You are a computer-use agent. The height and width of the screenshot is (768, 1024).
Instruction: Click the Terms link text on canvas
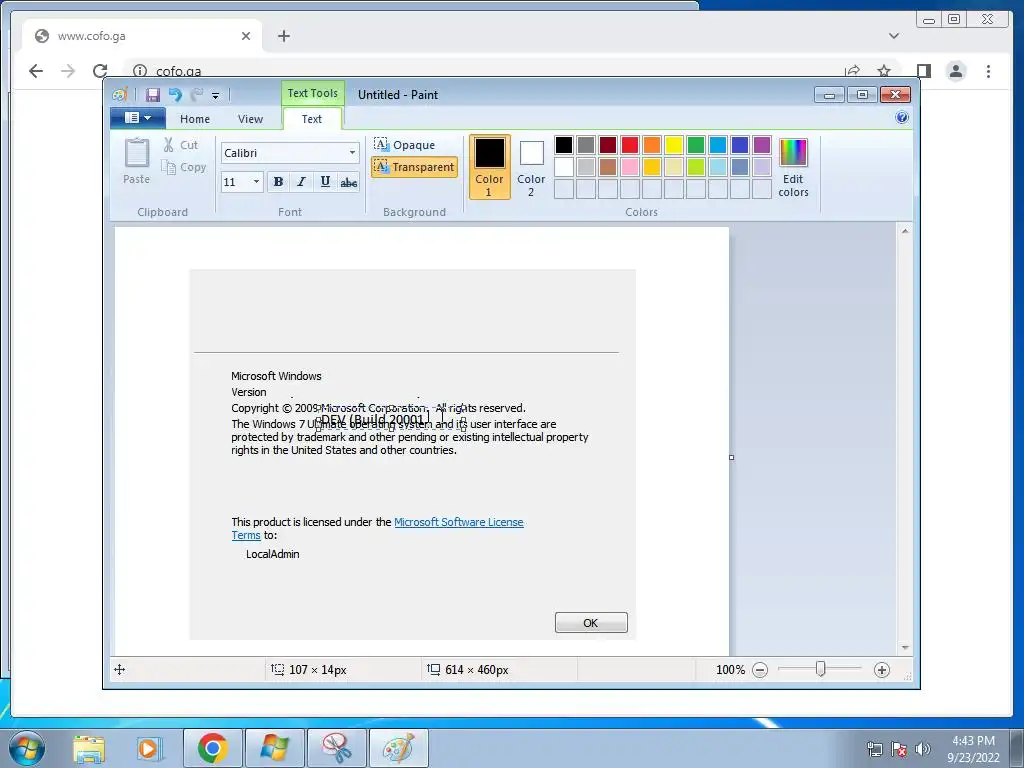click(x=246, y=535)
